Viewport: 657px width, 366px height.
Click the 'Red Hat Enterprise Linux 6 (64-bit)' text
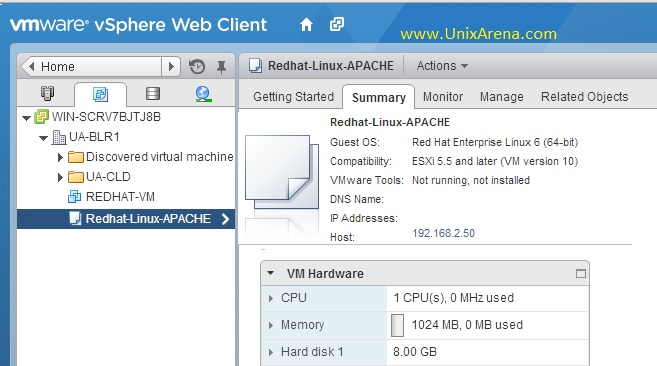495,142
